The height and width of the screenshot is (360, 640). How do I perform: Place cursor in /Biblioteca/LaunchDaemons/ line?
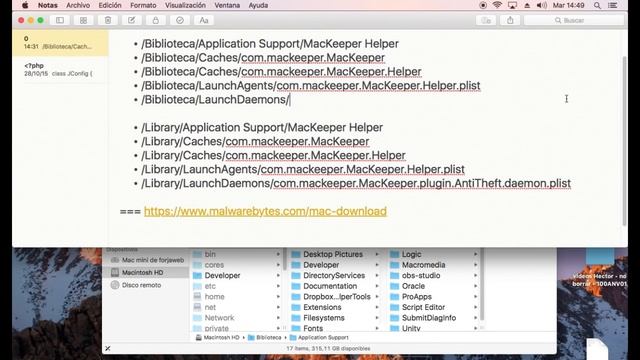[x=216, y=99]
